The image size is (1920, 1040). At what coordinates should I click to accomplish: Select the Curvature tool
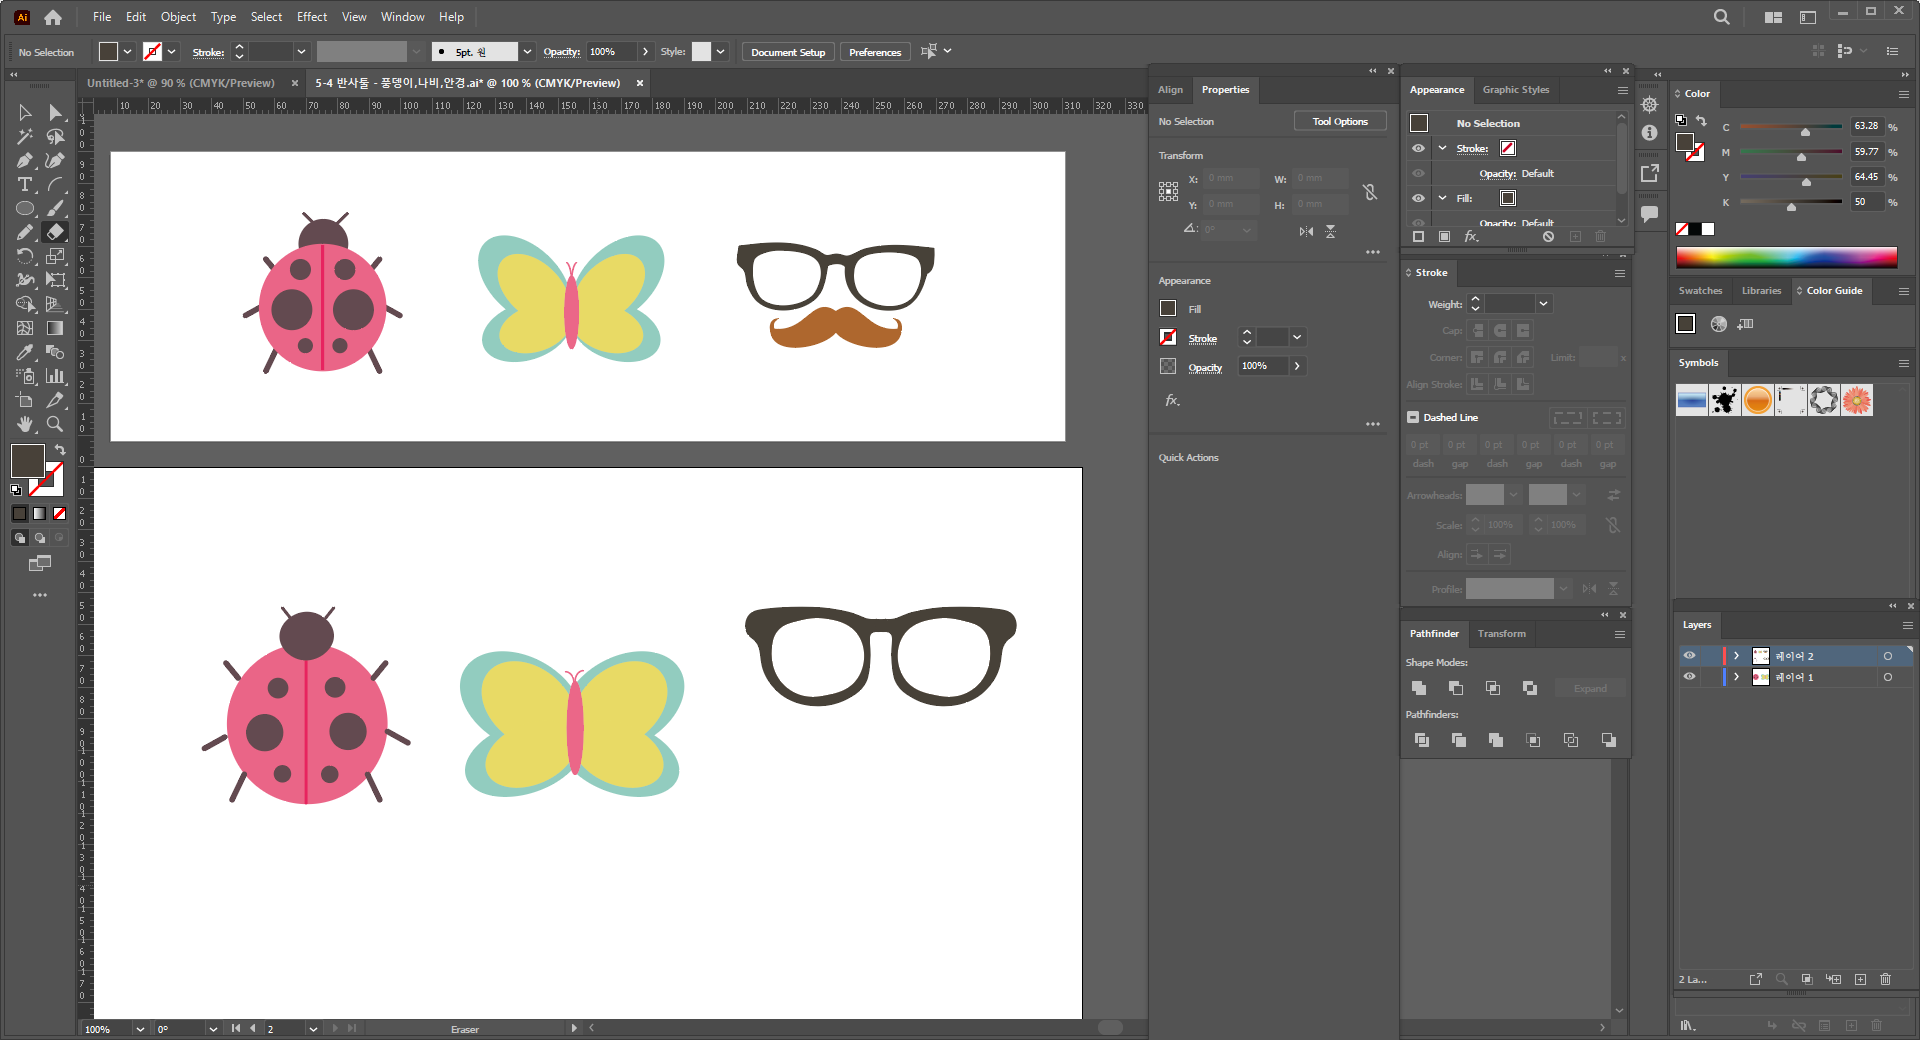pyautogui.click(x=55, y=161)
